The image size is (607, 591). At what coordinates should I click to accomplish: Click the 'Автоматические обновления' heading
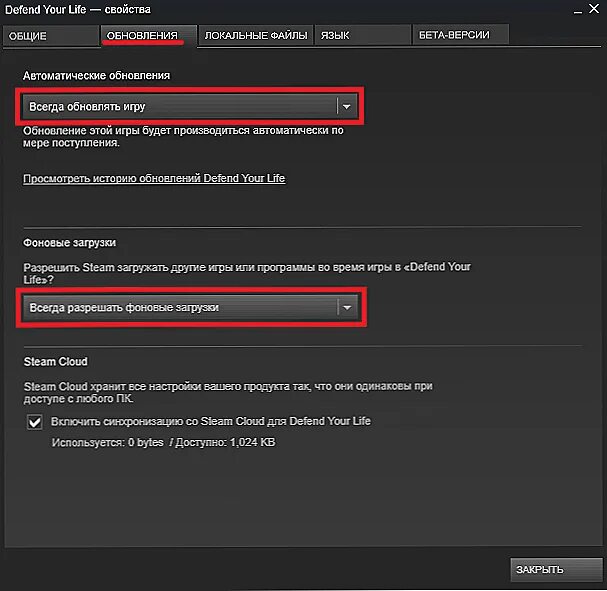(96, 75)
